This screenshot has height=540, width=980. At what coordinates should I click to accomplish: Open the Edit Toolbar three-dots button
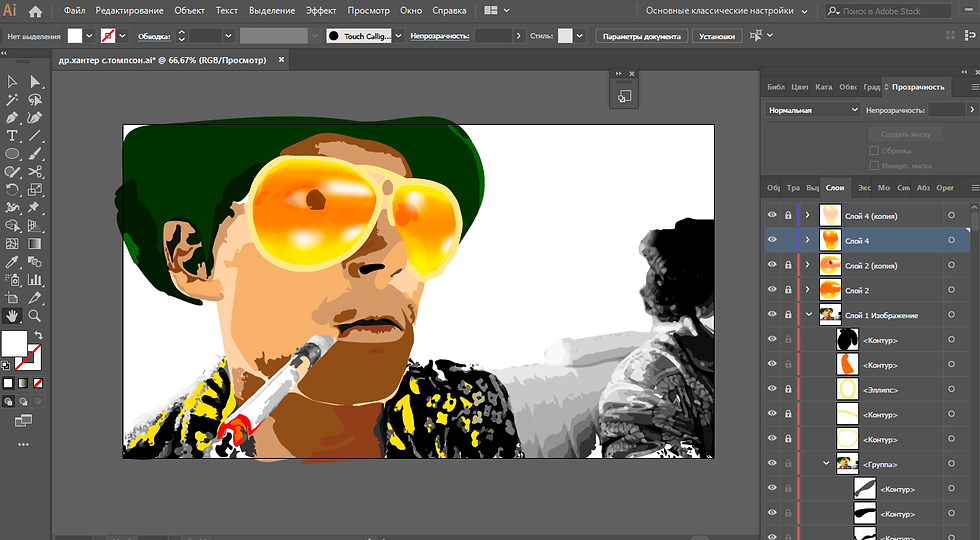tap(23, 444)
